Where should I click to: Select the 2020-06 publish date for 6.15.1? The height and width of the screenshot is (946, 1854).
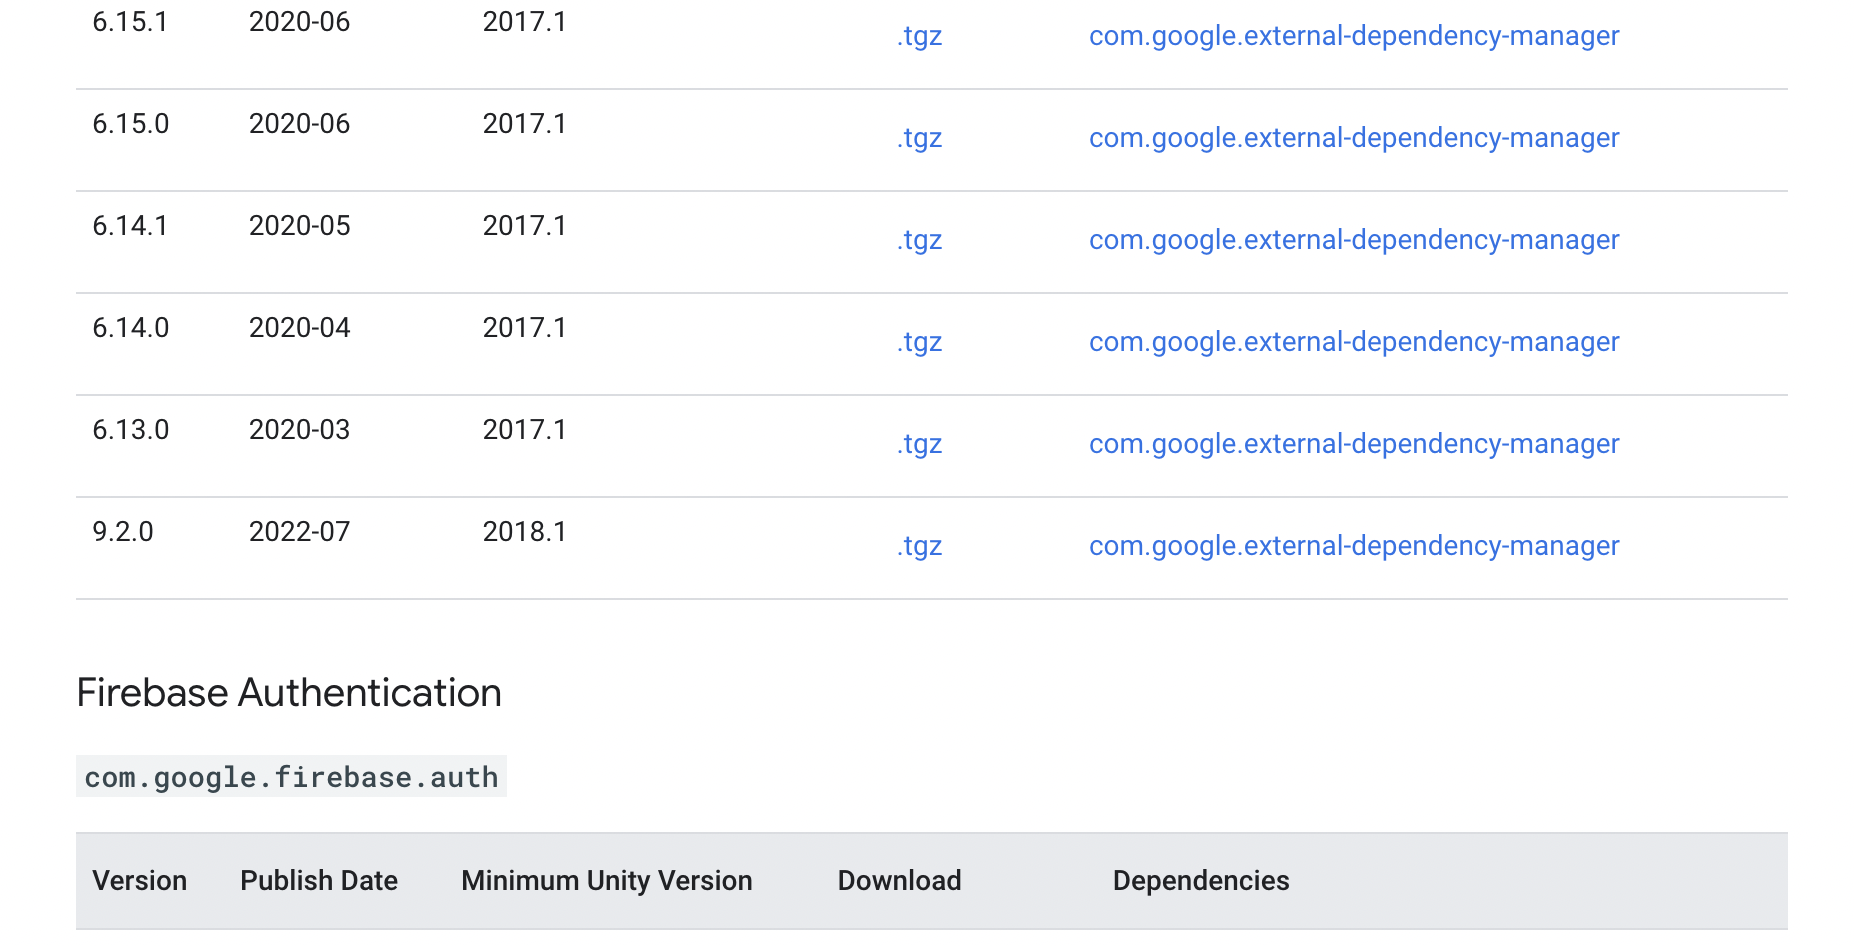pyautogui.click(x=299, y=22)
